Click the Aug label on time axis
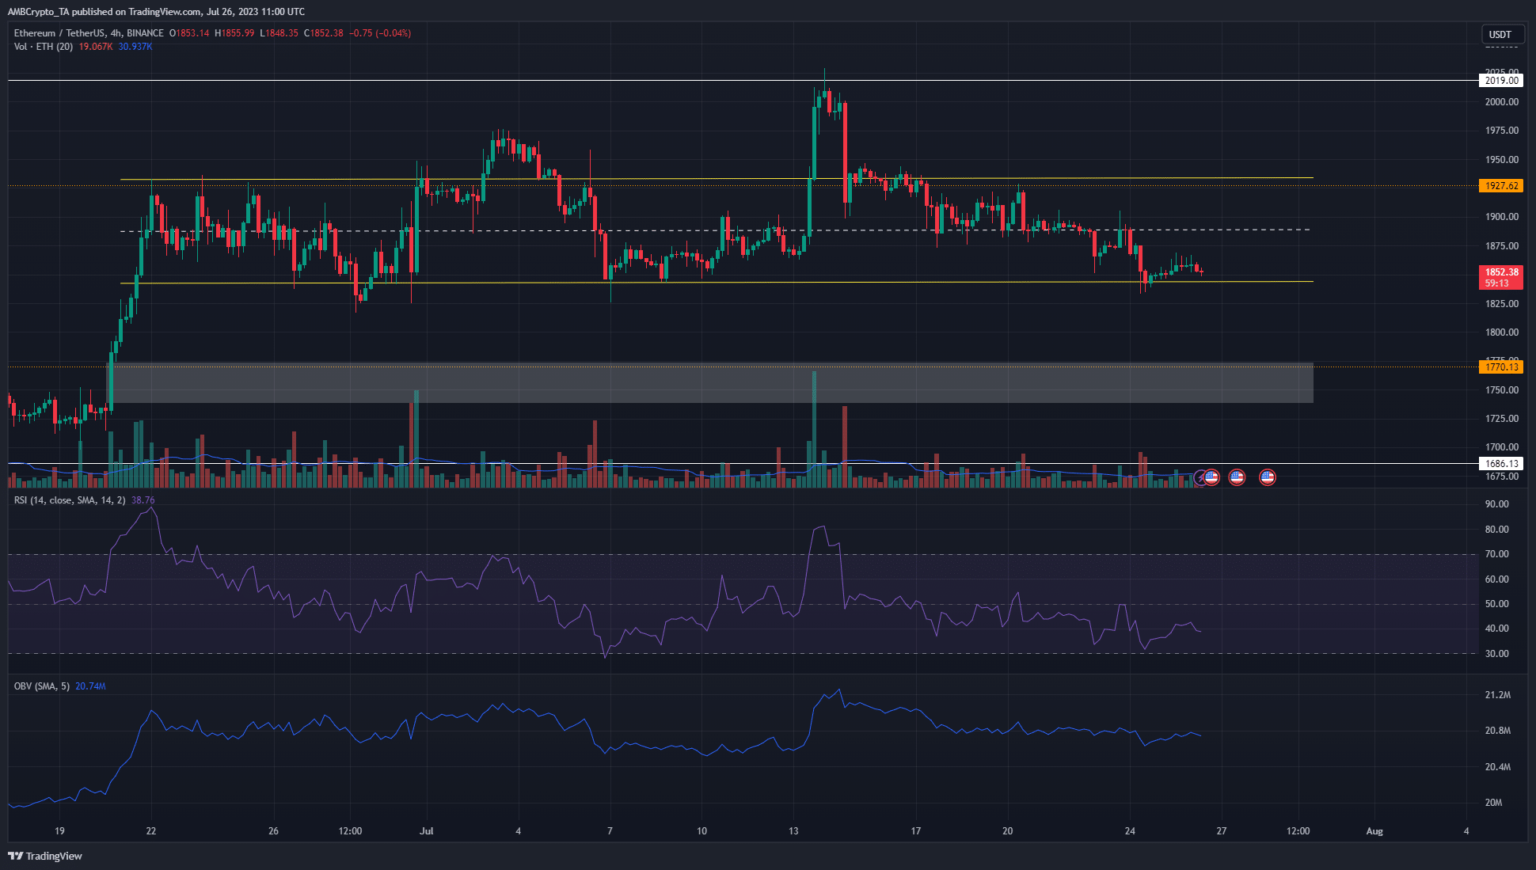1536x870 pixels. 1374,831
